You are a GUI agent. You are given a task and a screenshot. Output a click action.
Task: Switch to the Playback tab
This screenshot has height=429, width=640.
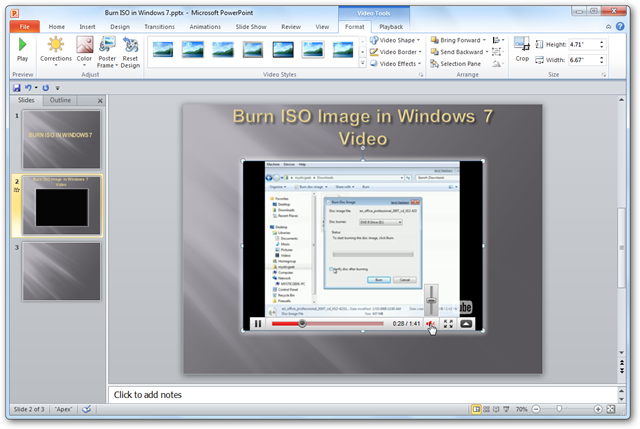click(391, 27)
